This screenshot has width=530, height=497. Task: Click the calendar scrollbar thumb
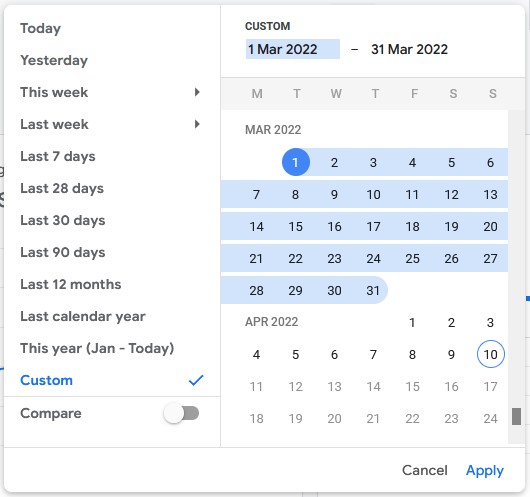point(516,416)
